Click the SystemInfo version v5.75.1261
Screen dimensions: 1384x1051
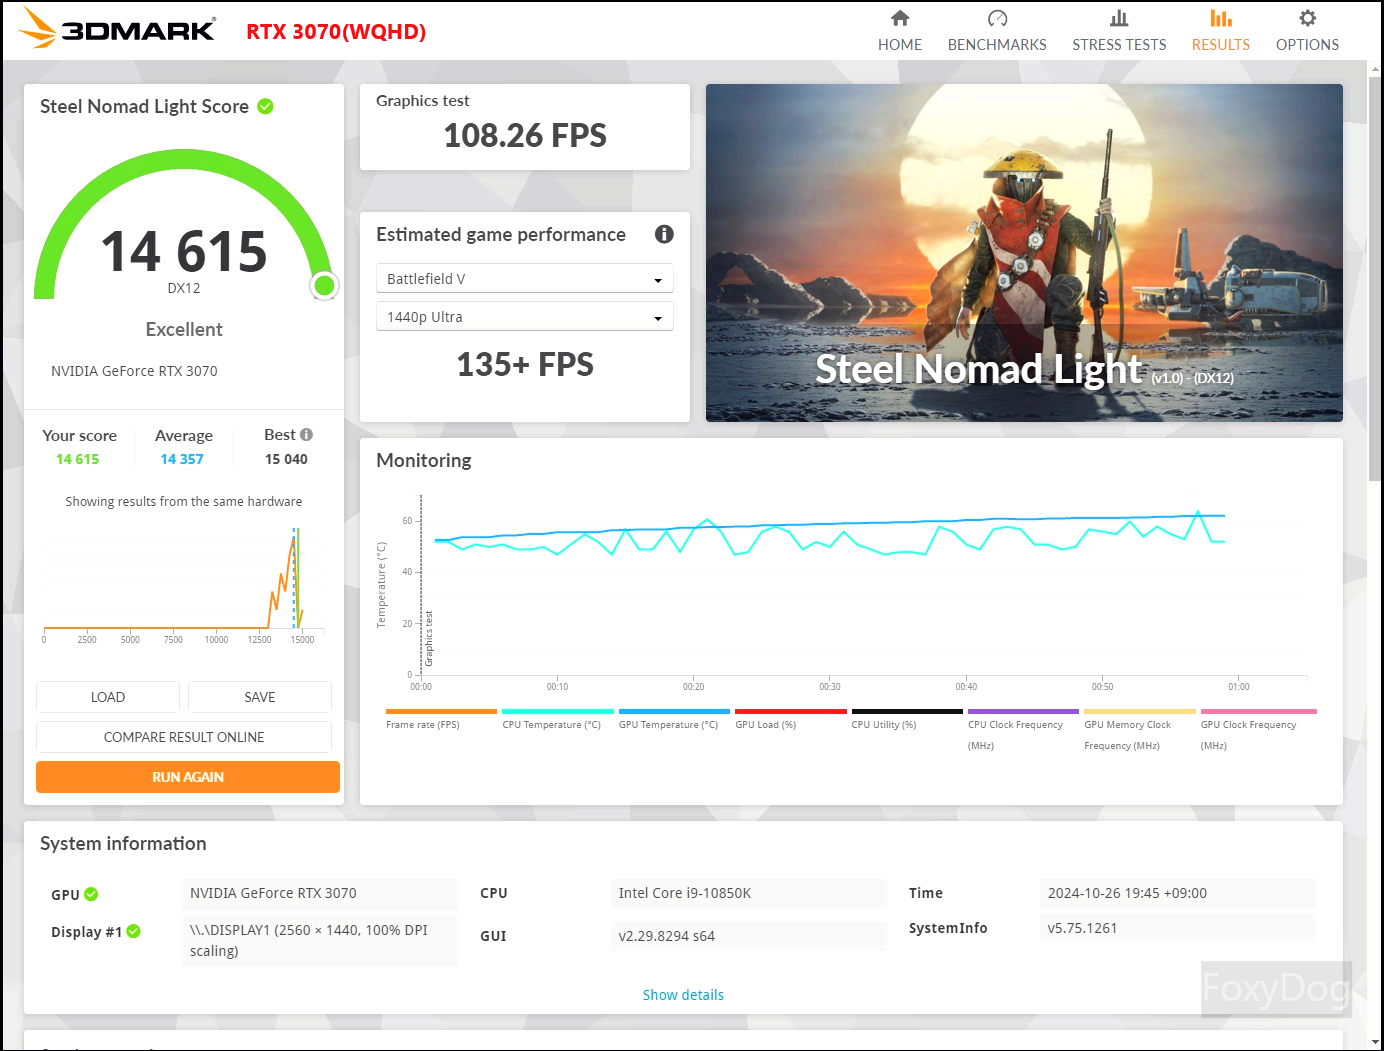(1178, 928)
